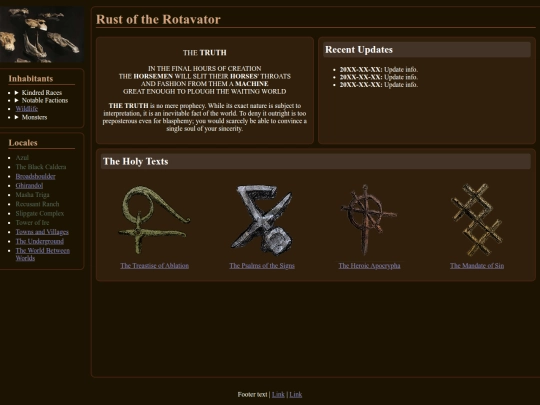Viewport: 540px width, 405px height.
Task: Open The Treatise of Ablation text link
Action: [x=154, y=266]
